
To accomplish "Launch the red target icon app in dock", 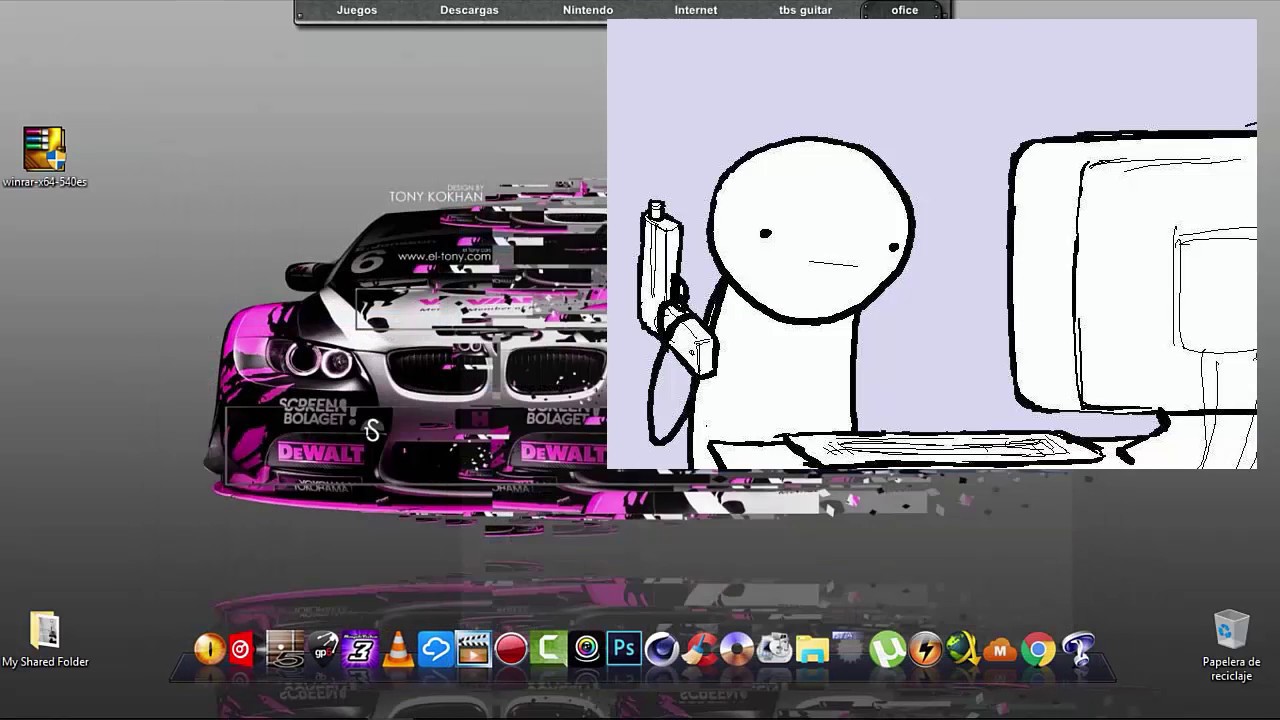I will [242, 650].
